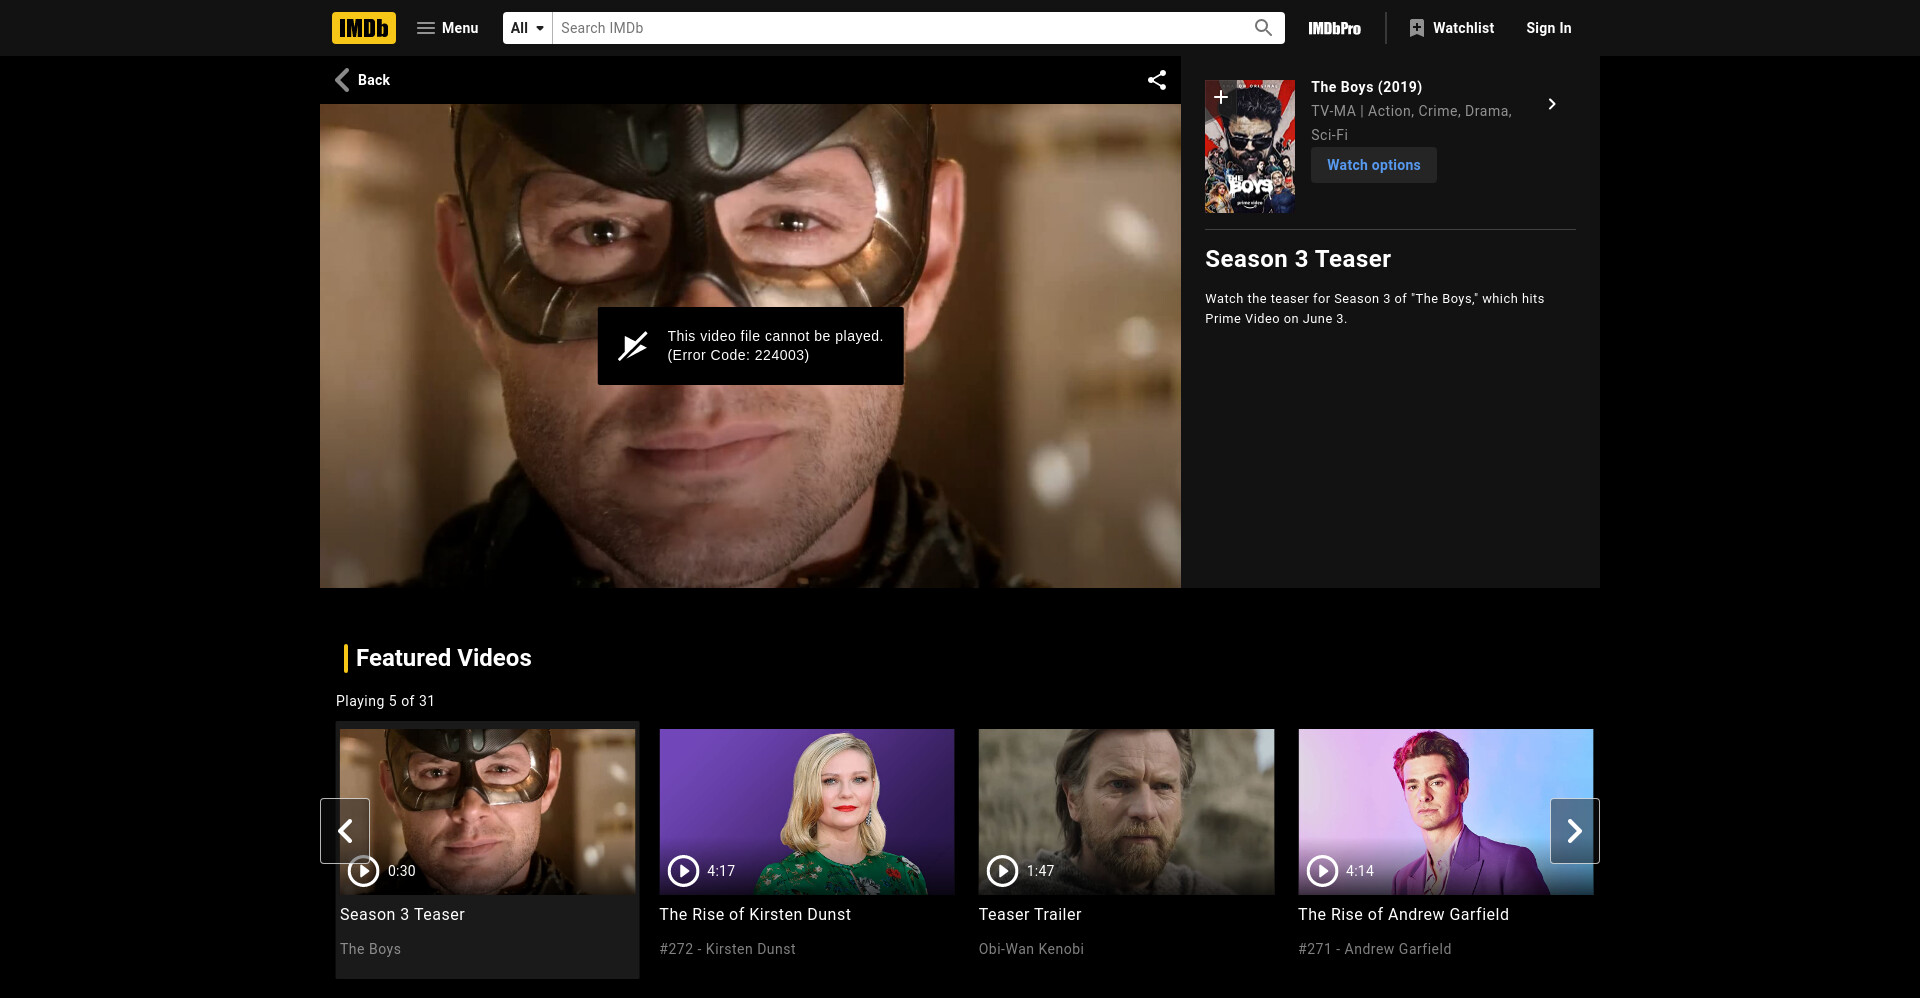1920x998 pixels.
Task: Show next featured videos
Action: pos(1575,831)
